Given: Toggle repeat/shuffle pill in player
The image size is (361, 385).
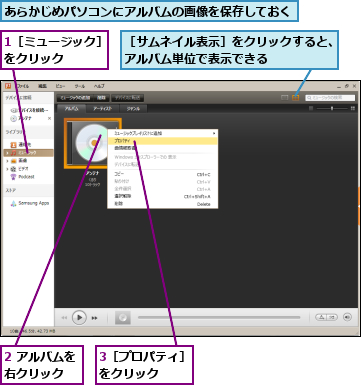Looking at the screenshot, I should coord(326,317).
